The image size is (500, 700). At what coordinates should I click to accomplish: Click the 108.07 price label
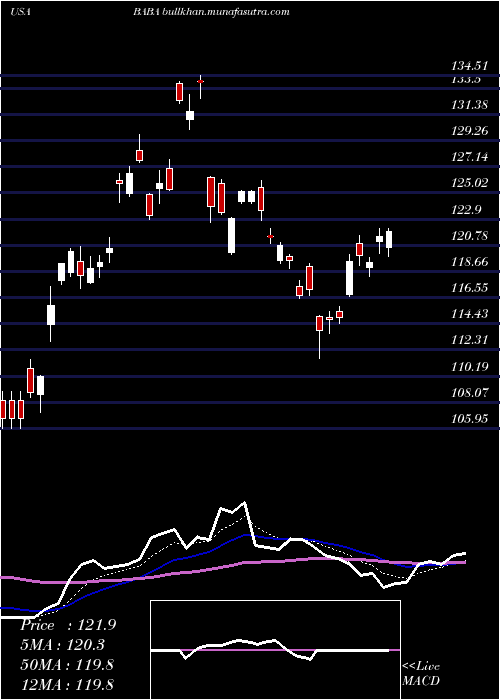point(469,393)
